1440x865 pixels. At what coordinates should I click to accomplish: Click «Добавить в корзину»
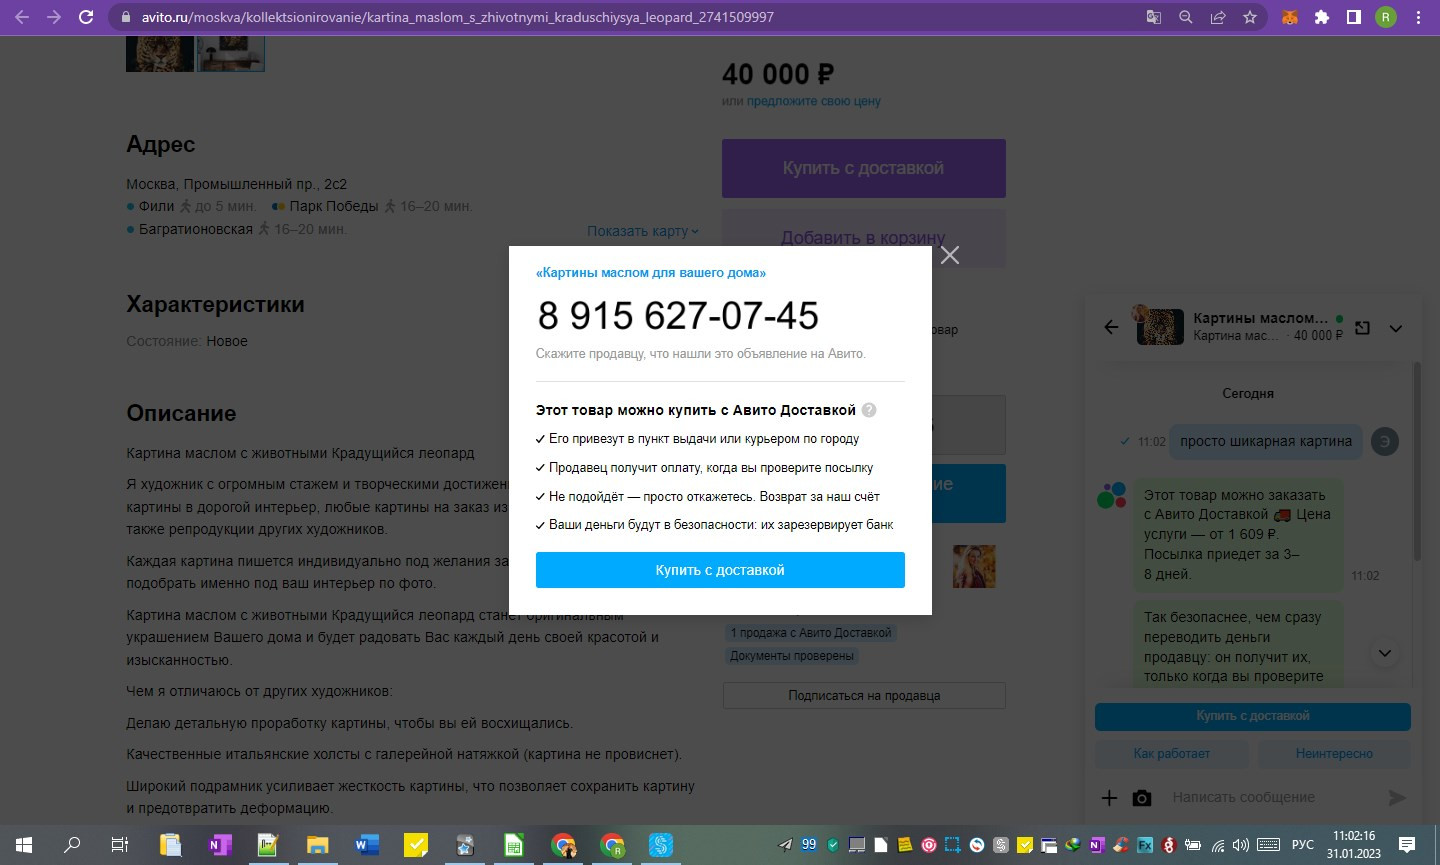tap(864, 237)
